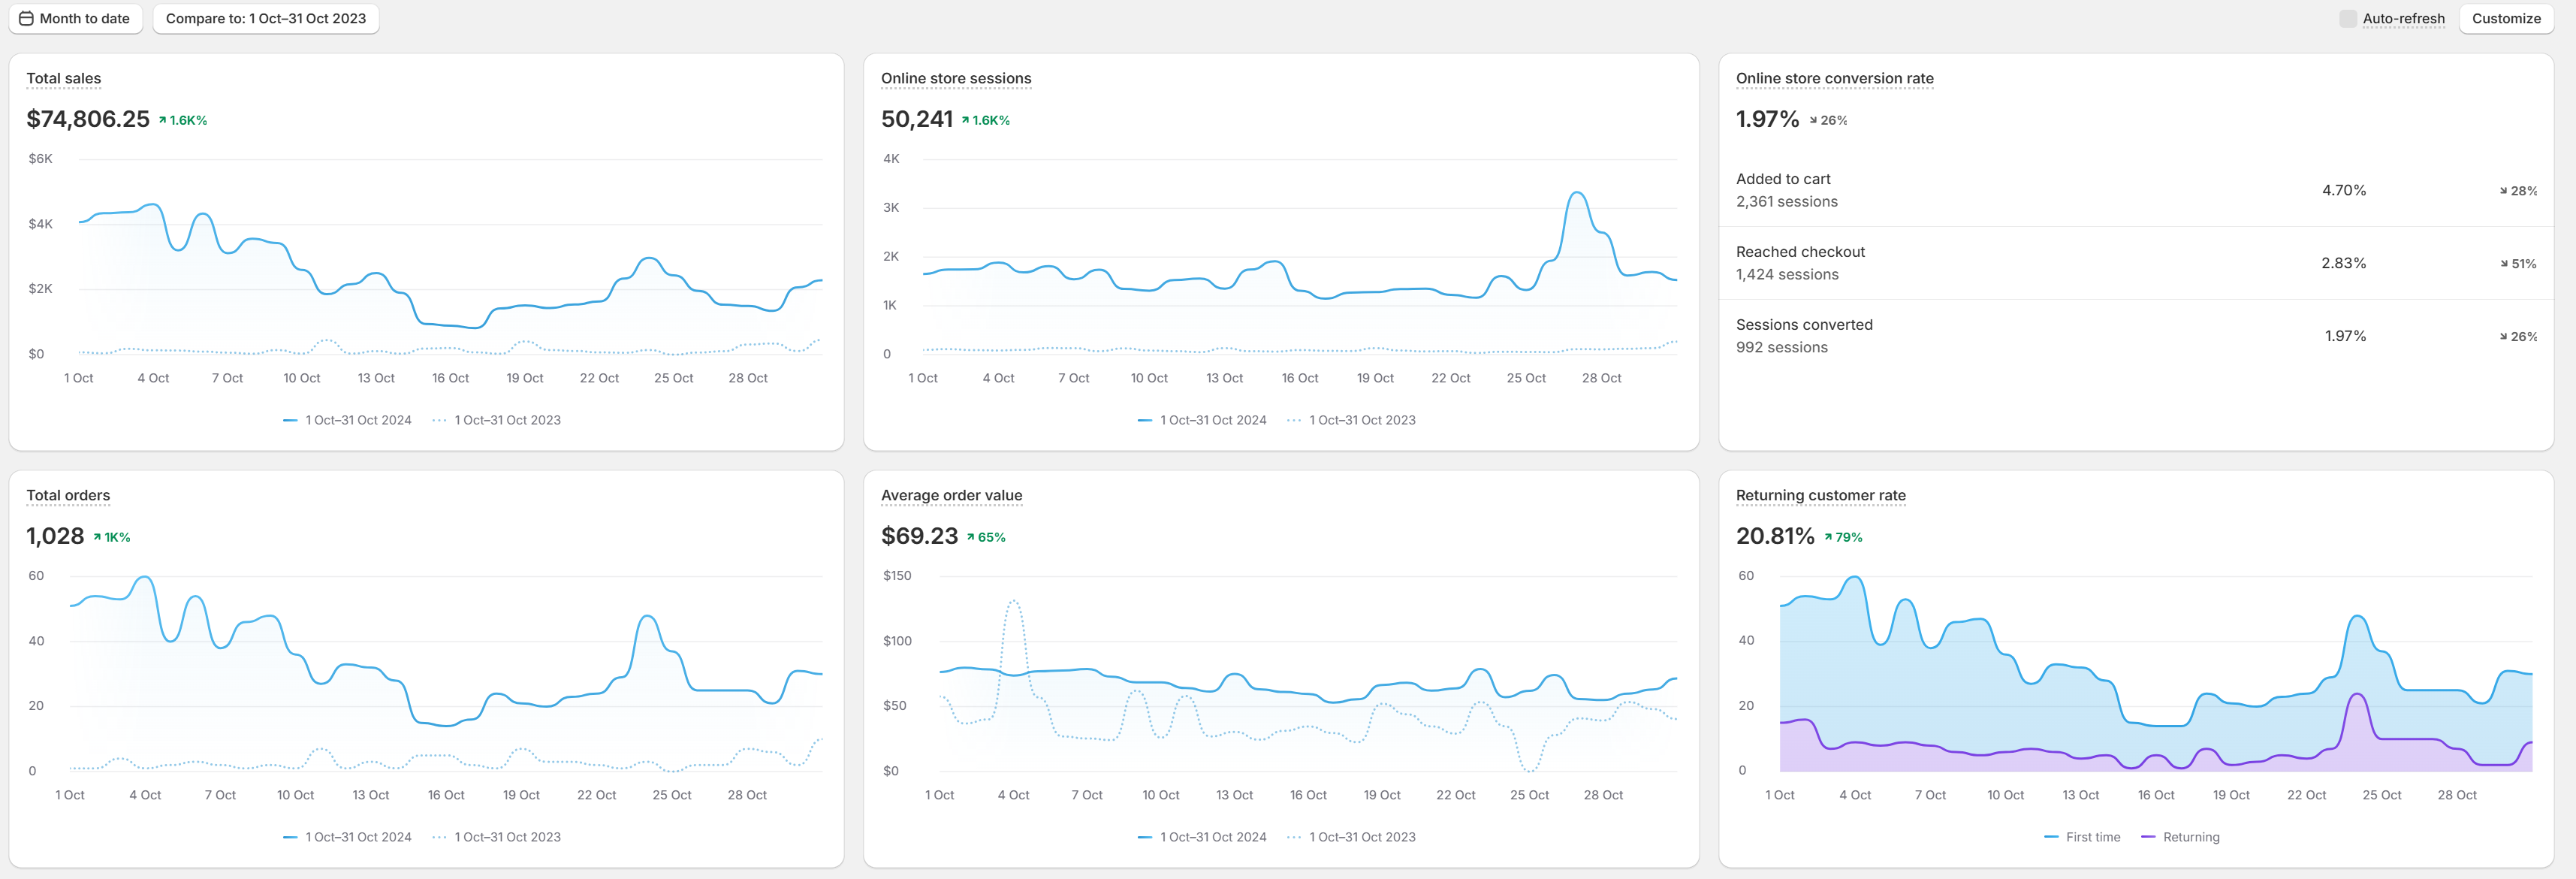This screenshot has width=2576, height=879.
Task: Click the Total orders 1K% increase indicator
Action: tap(112, 537)
